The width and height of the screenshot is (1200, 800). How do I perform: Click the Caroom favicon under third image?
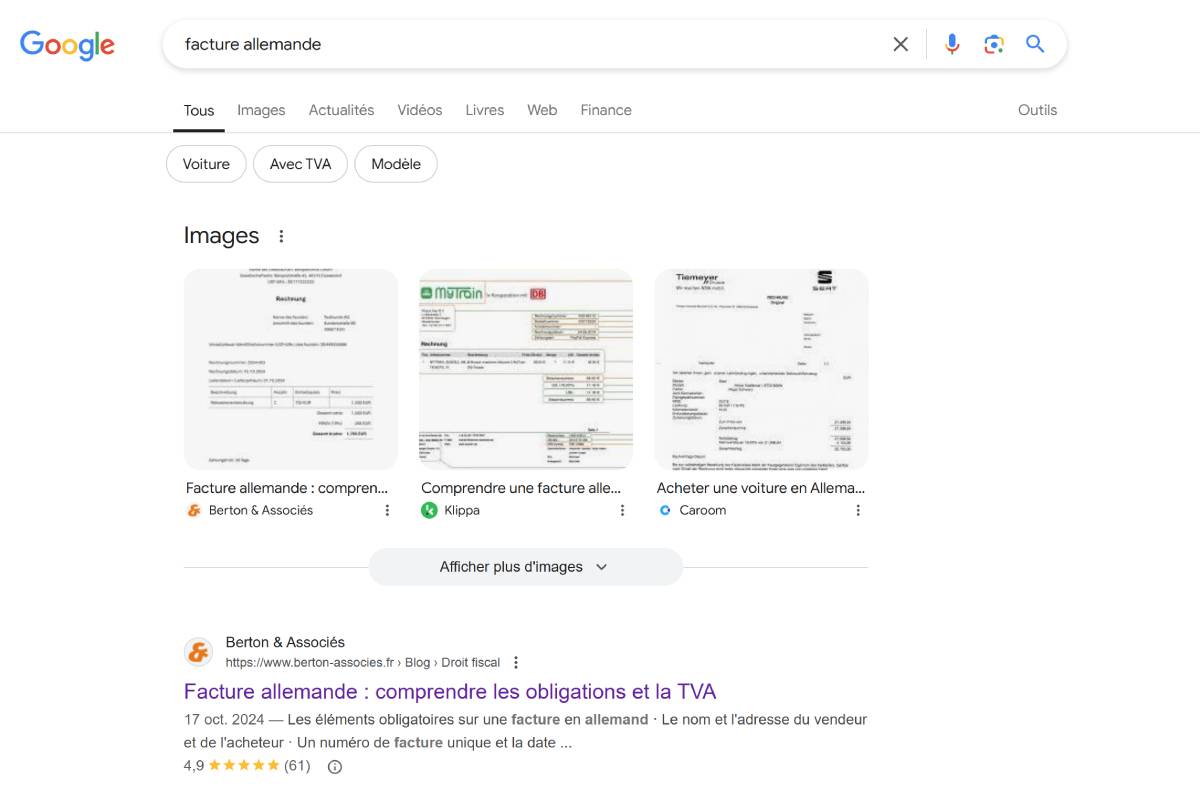(x=665, y=510)
